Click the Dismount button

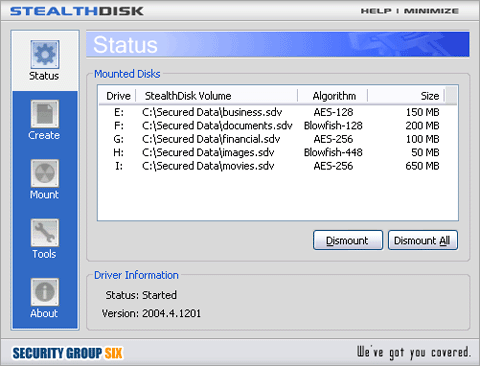(348, 240)
